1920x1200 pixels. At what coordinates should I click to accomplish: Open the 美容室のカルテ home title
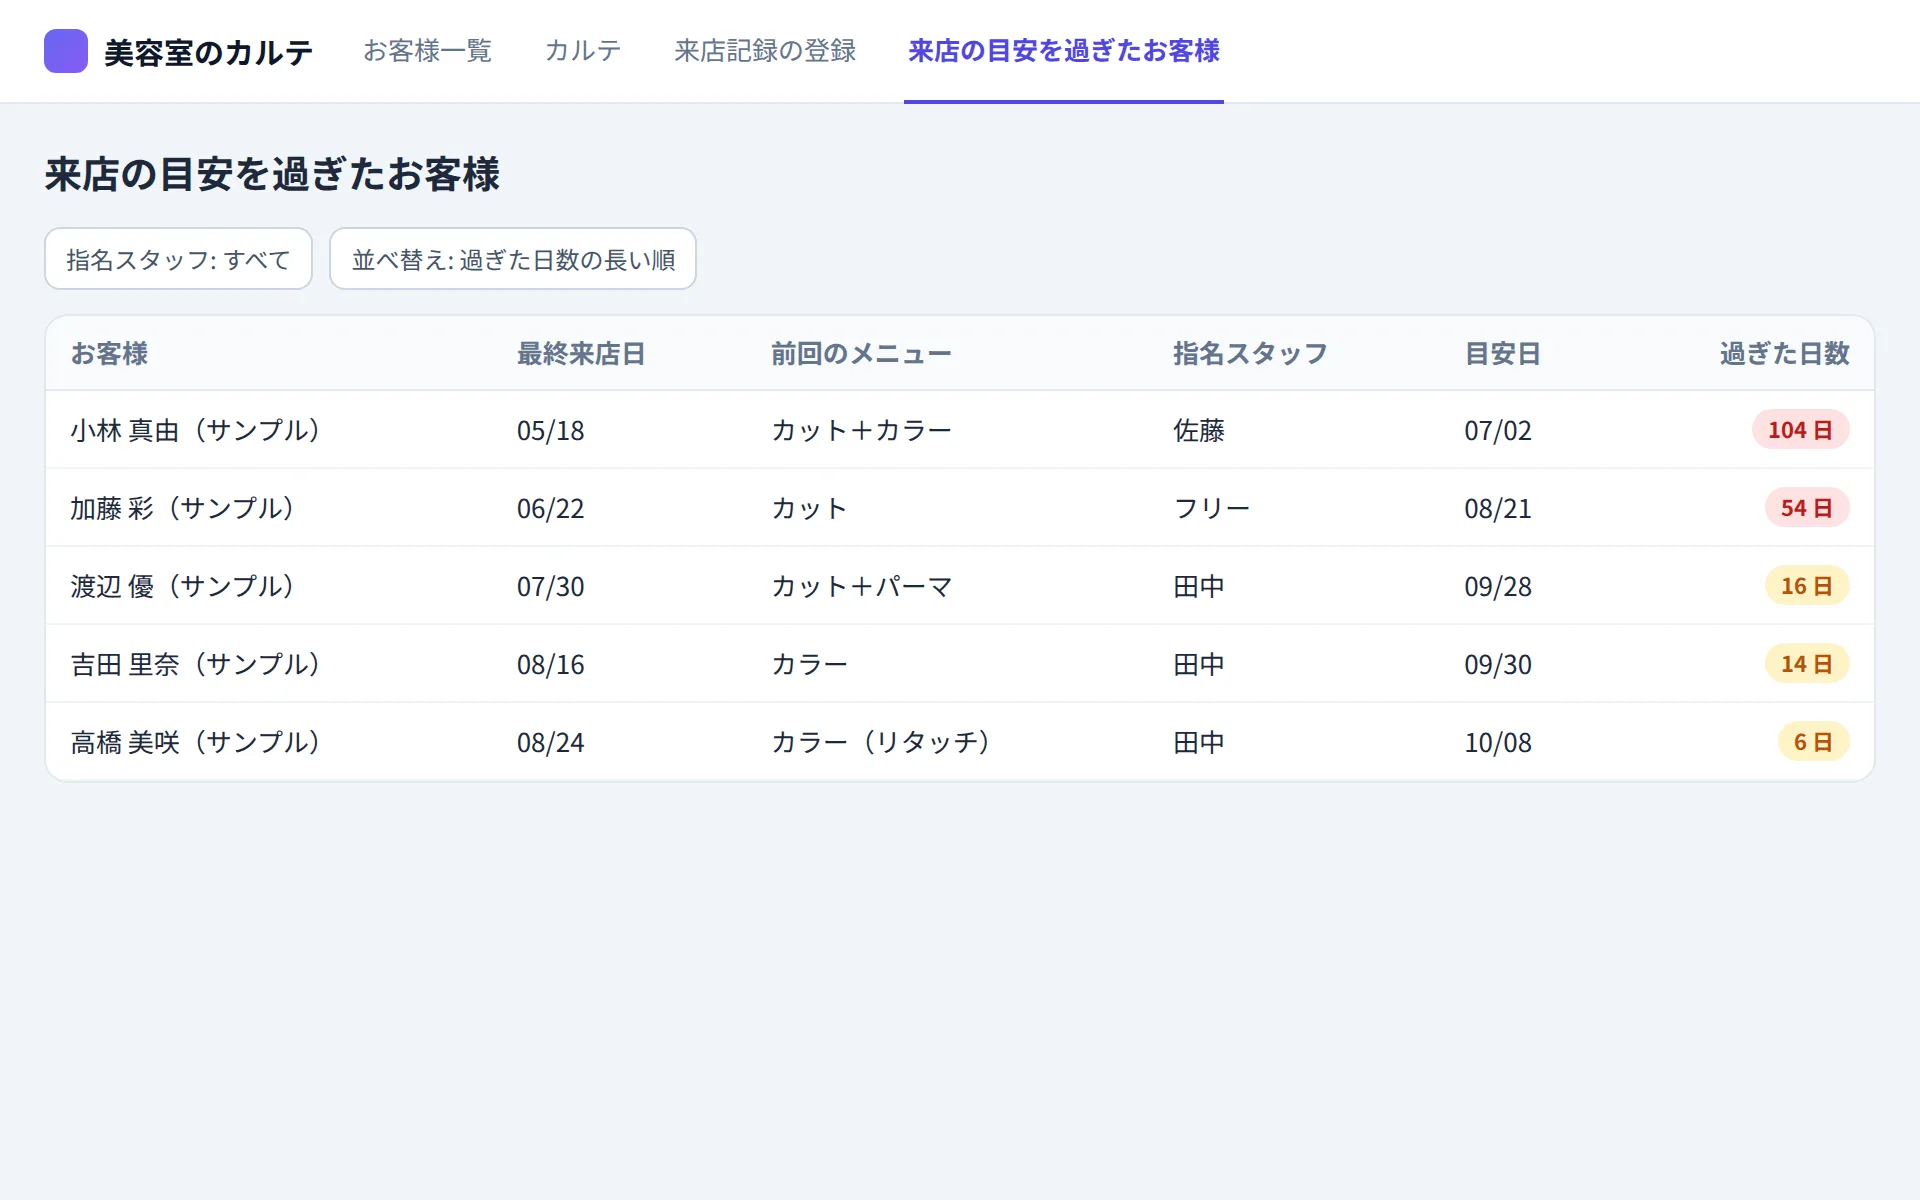208,52
